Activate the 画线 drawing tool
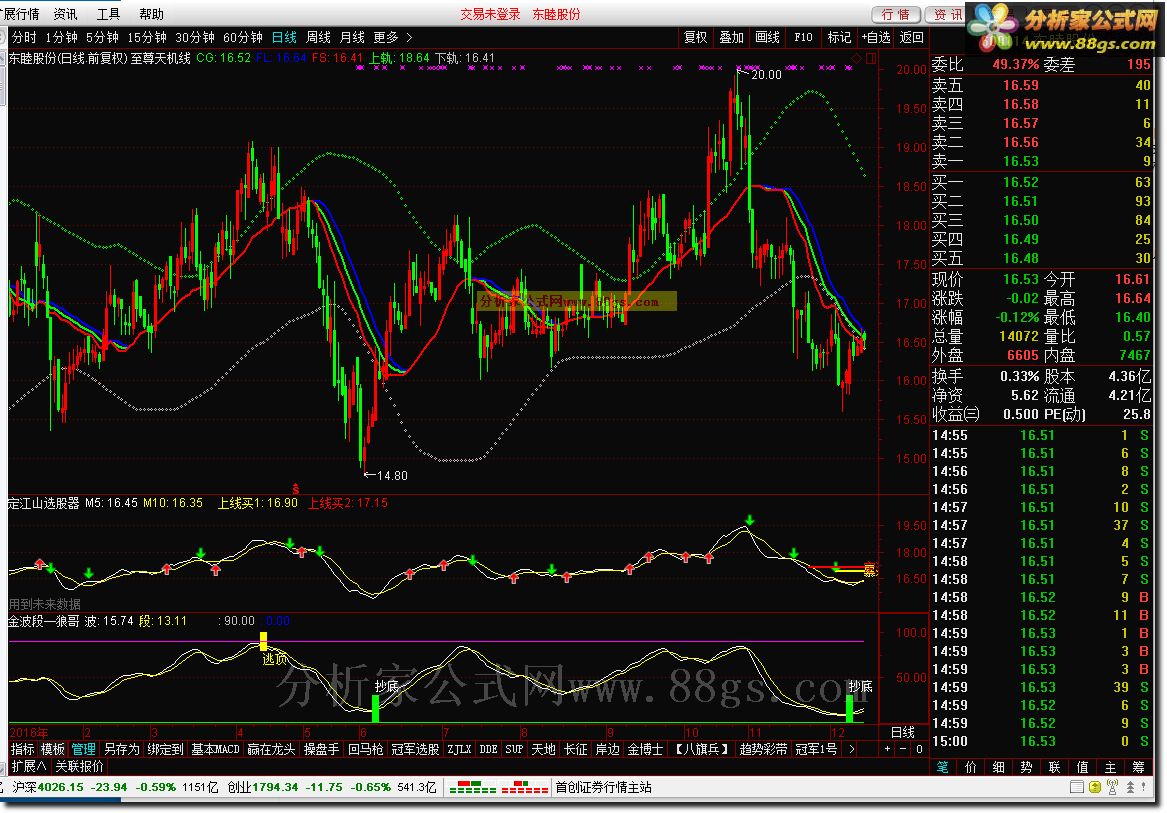 click(767, 37)
